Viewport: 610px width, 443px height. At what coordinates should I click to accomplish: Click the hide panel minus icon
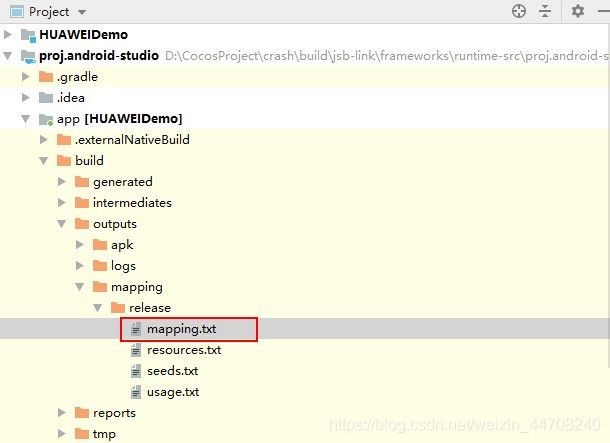604,11
